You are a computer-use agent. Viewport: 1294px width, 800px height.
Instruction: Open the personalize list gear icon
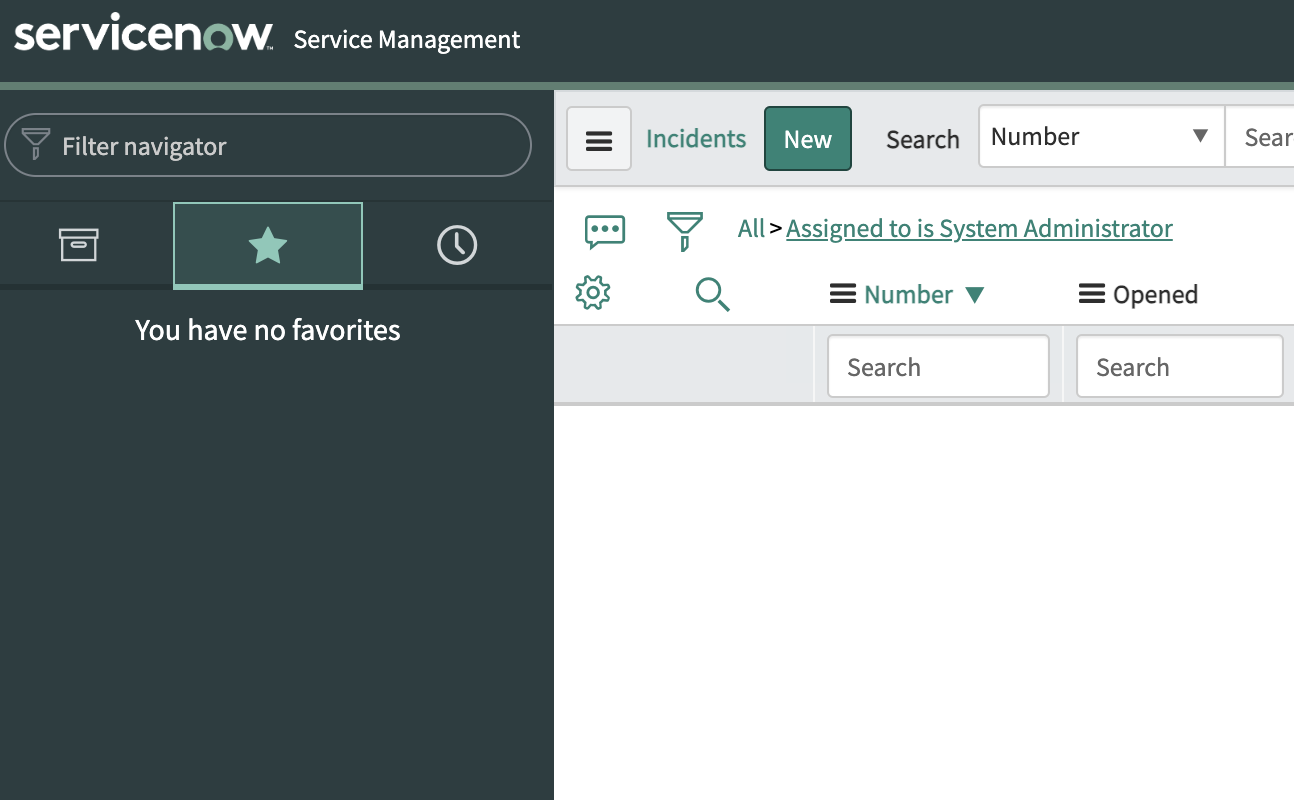pos(593,293)
